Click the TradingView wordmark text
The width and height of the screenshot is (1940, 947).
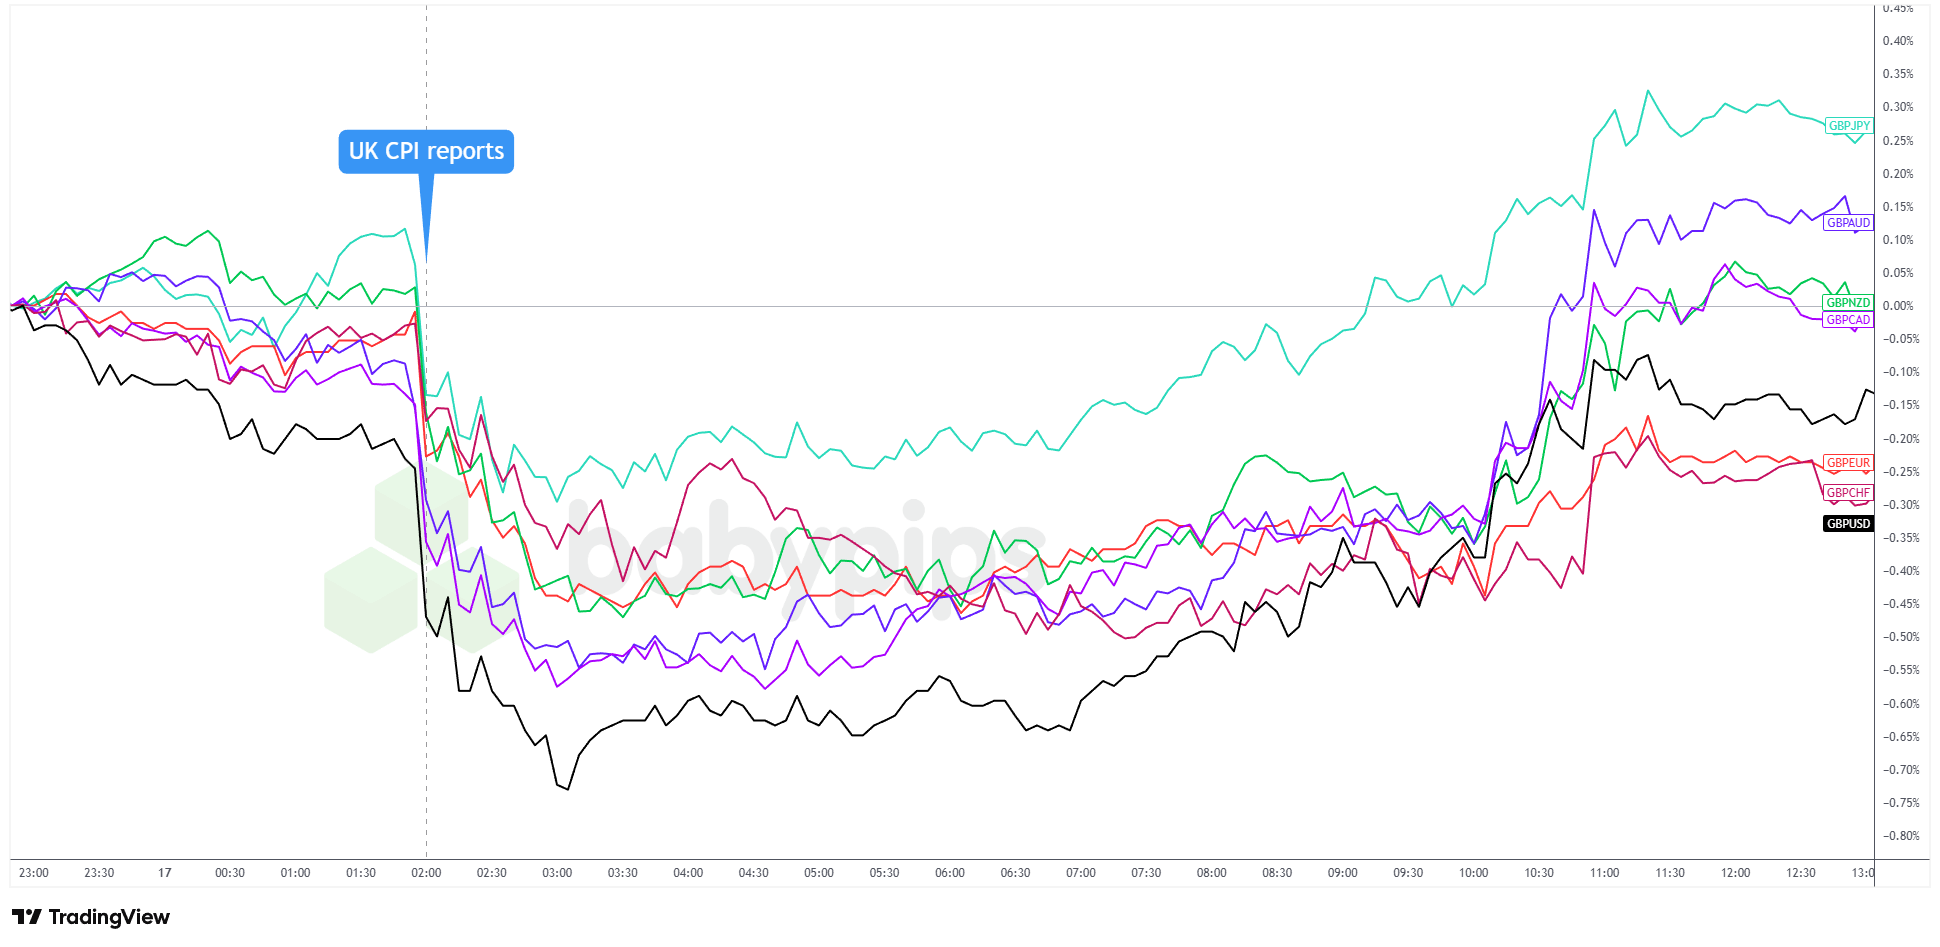109,917
